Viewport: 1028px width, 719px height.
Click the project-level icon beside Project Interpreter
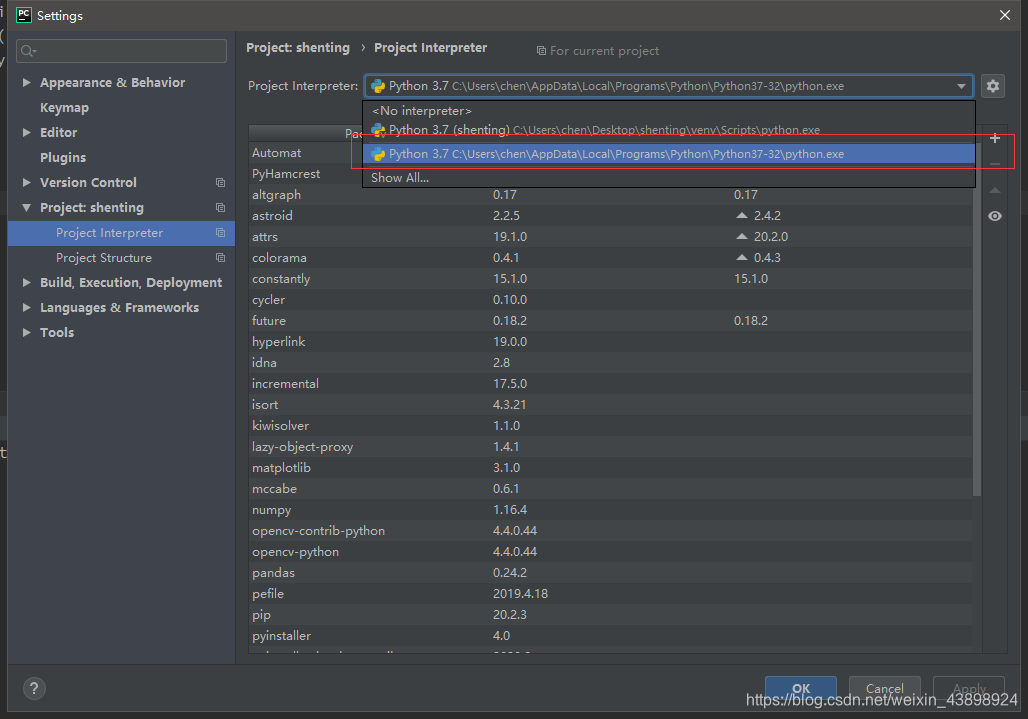[220, 233]
